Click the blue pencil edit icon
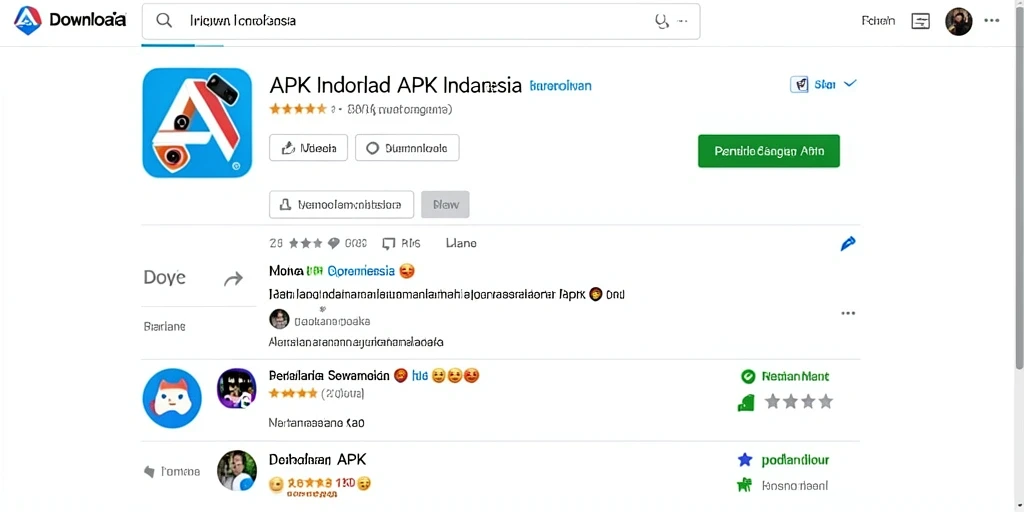The width and height of the screenshot is (1024, 512). (848, 244)
